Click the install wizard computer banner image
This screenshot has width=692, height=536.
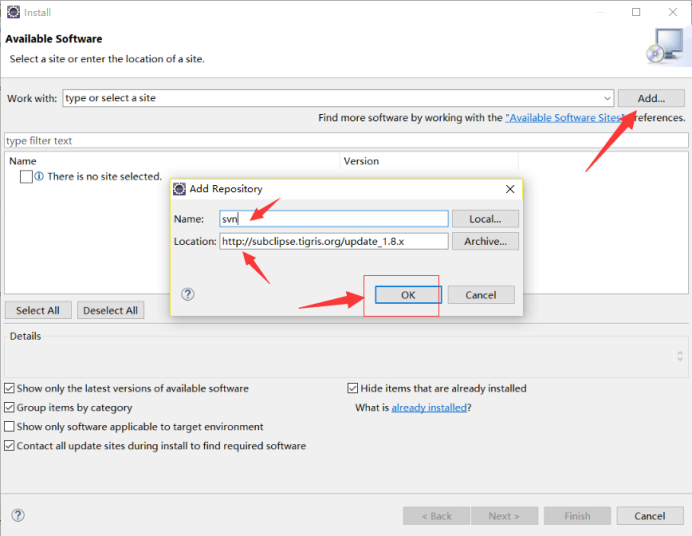(x=666, y=46)
